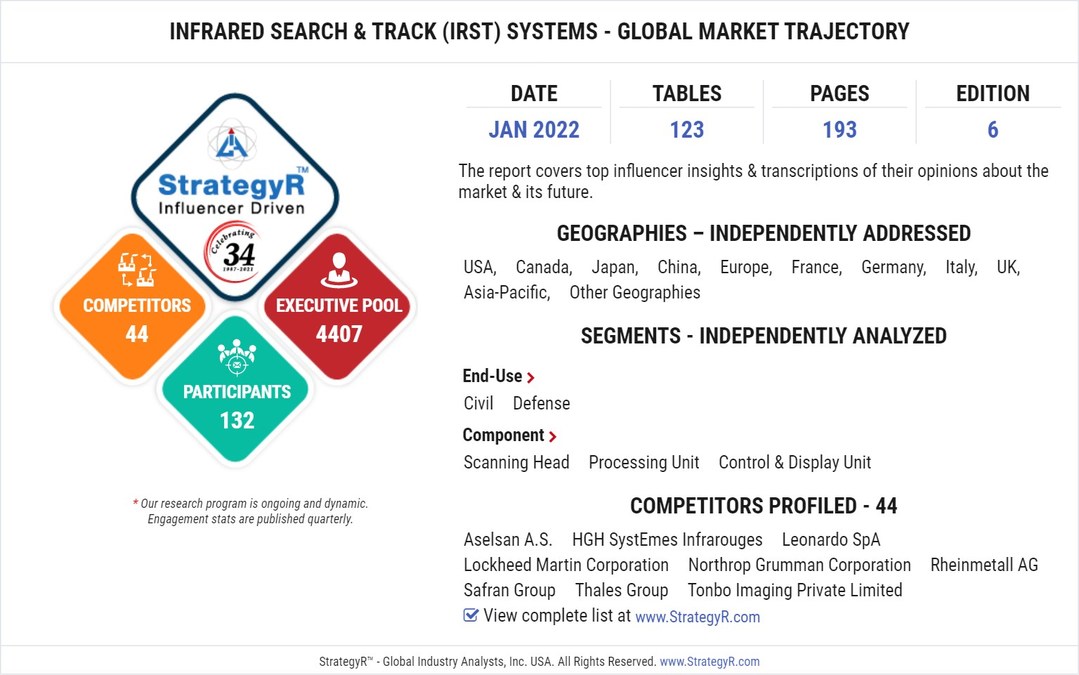Click the Canada geography
The width and height of the screenshot is (1079, 675).
coord(544,267)
